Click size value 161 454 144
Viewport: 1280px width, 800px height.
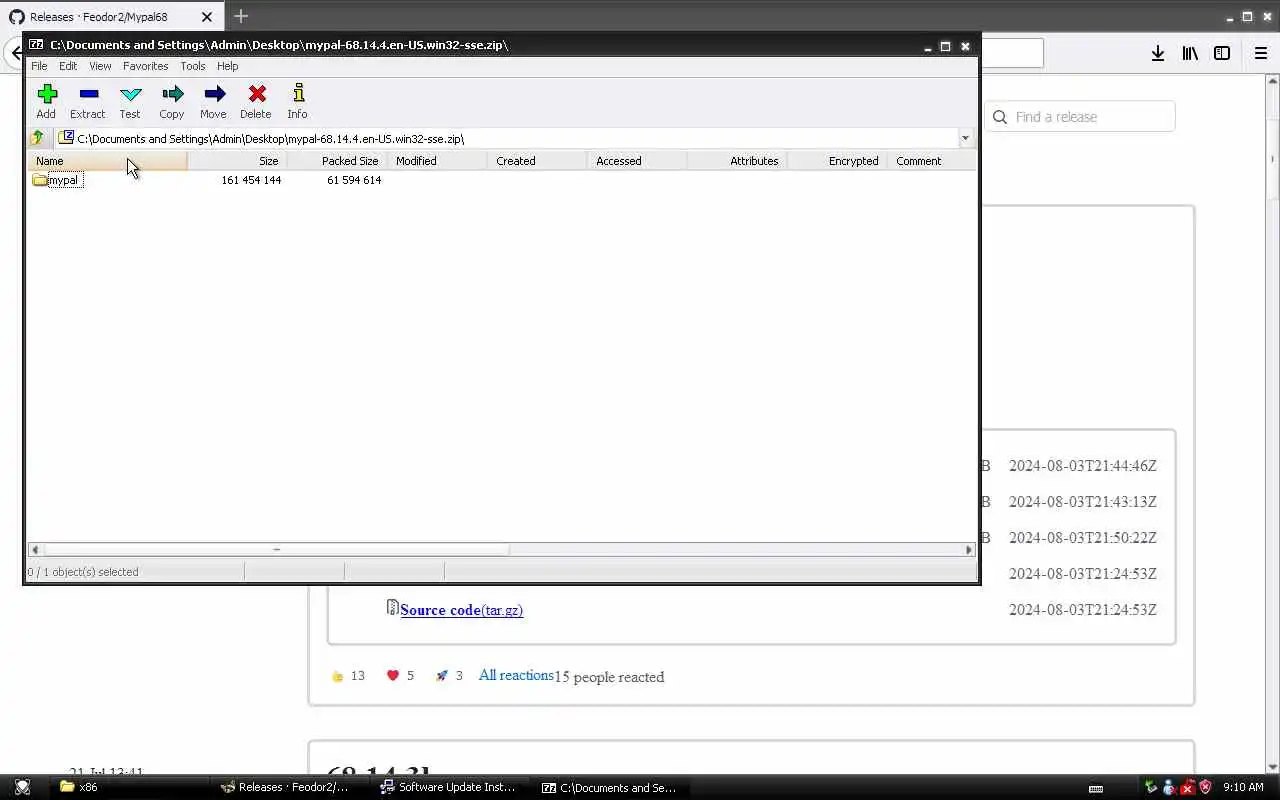tap(251, 180)
